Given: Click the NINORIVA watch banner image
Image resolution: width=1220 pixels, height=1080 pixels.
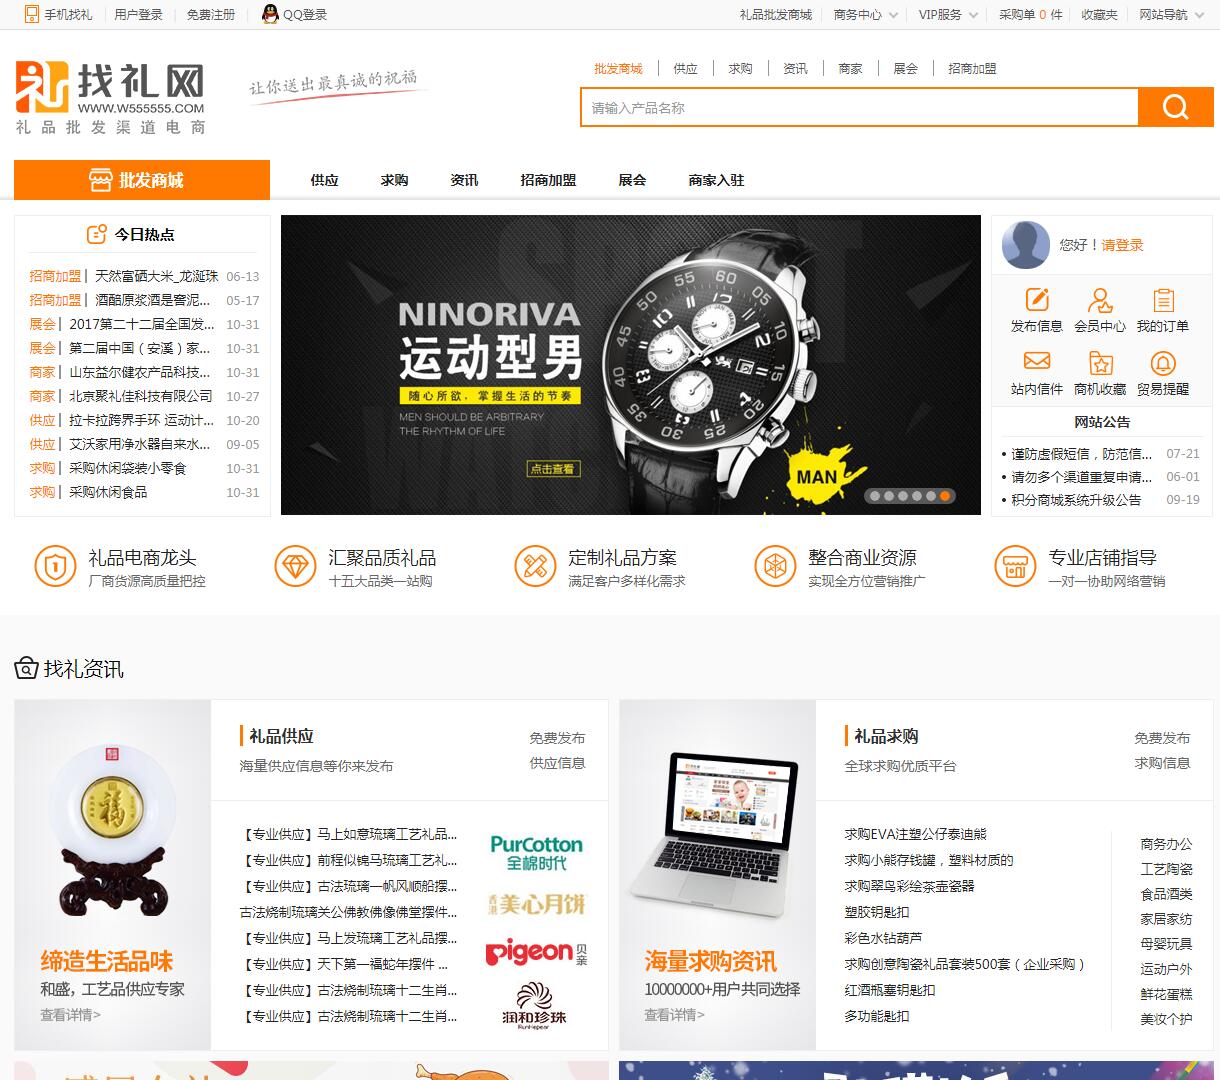Looking at the screenshot, I should click(630, 364).
